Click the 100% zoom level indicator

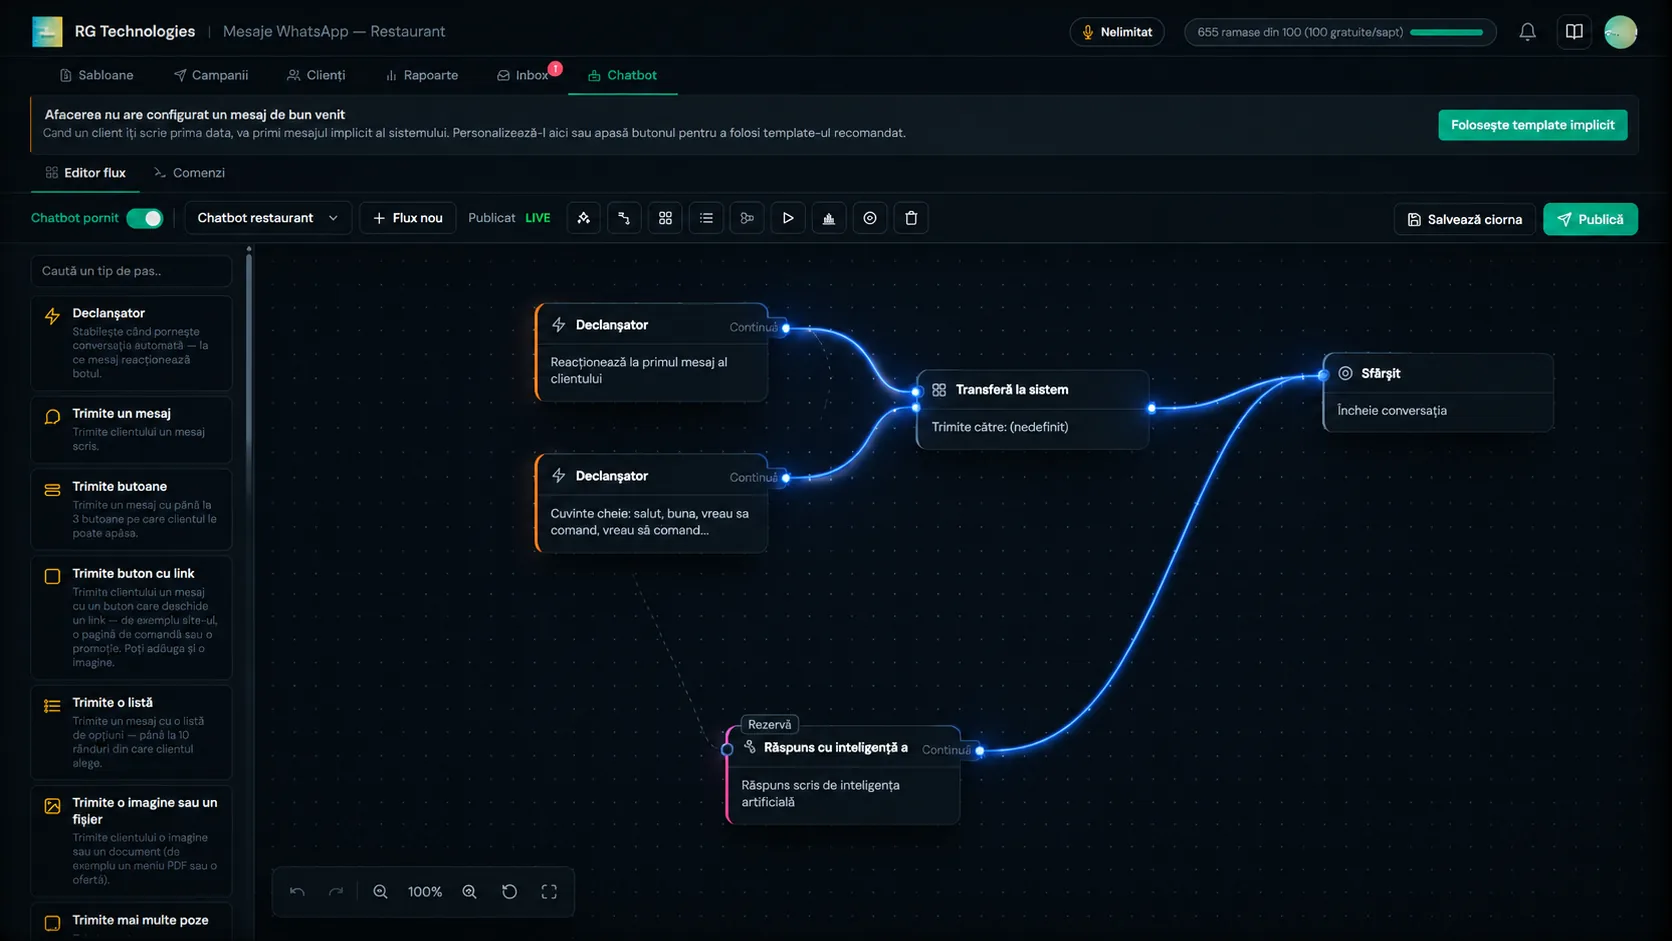tap(425, 892)
